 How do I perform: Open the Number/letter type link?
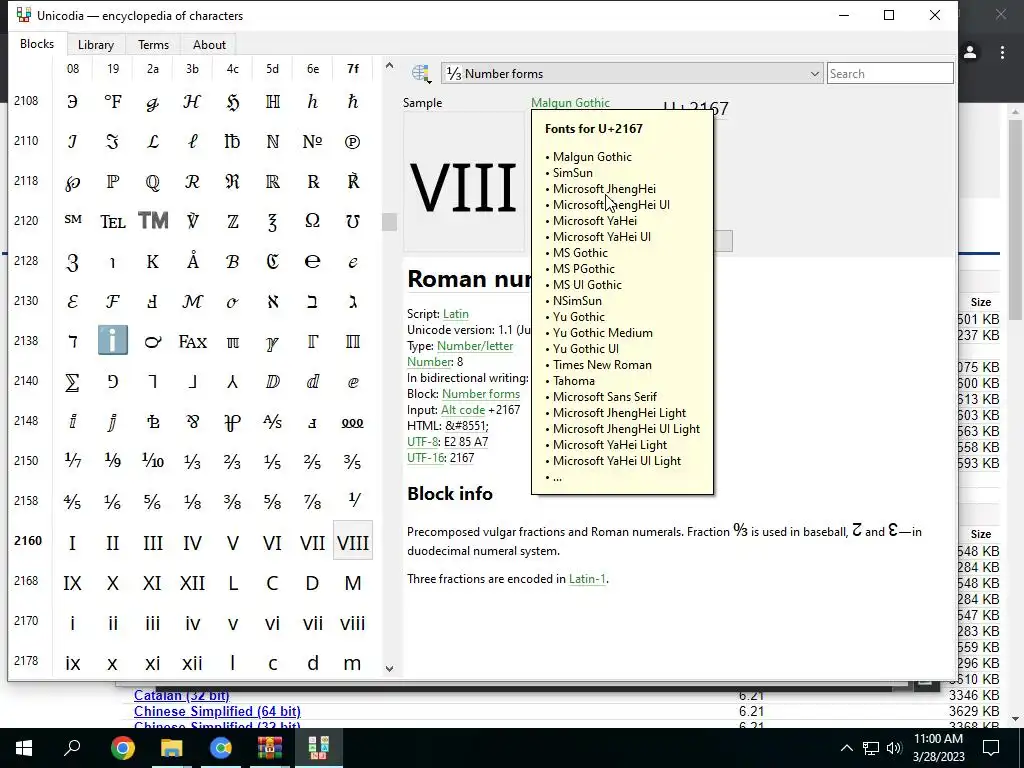(x=475, y=345)
